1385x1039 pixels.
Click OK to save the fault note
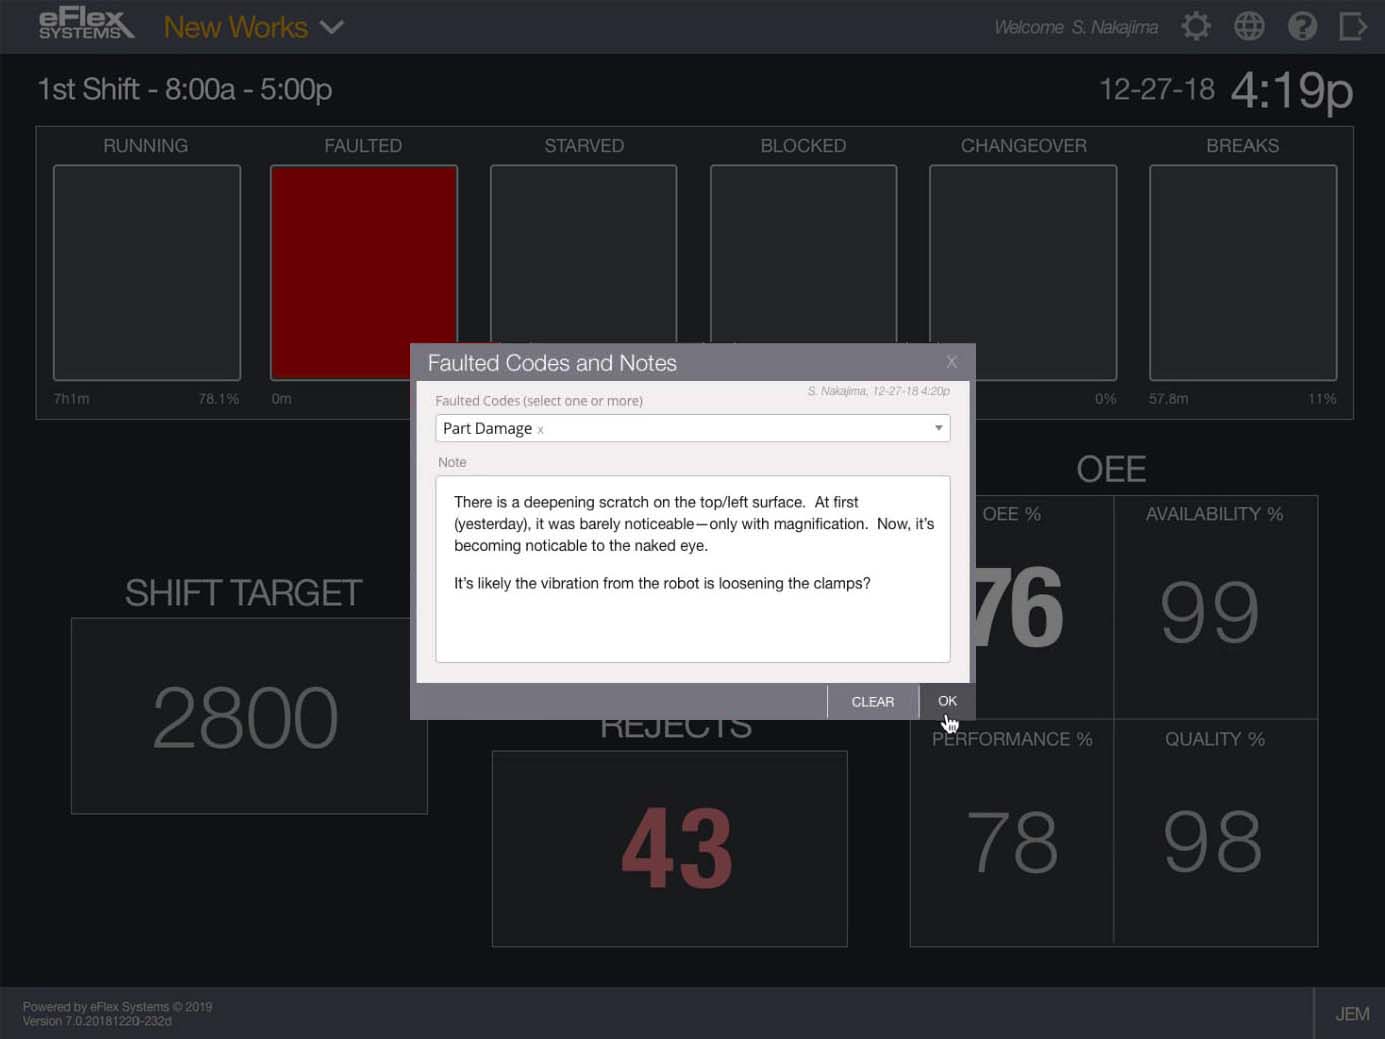tap(946, 701)
